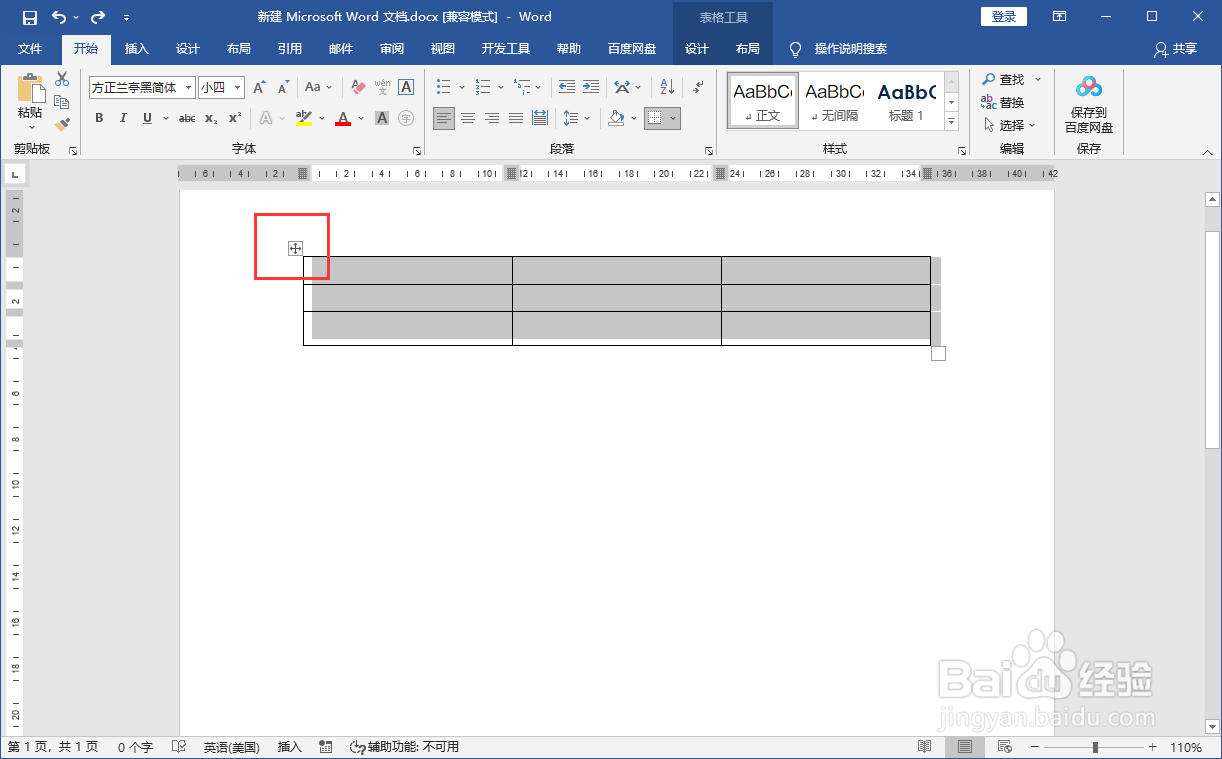Apply the yellow text highlight color
The width and height of the screenshot is (1222, 759).
[x=304, y=118]
